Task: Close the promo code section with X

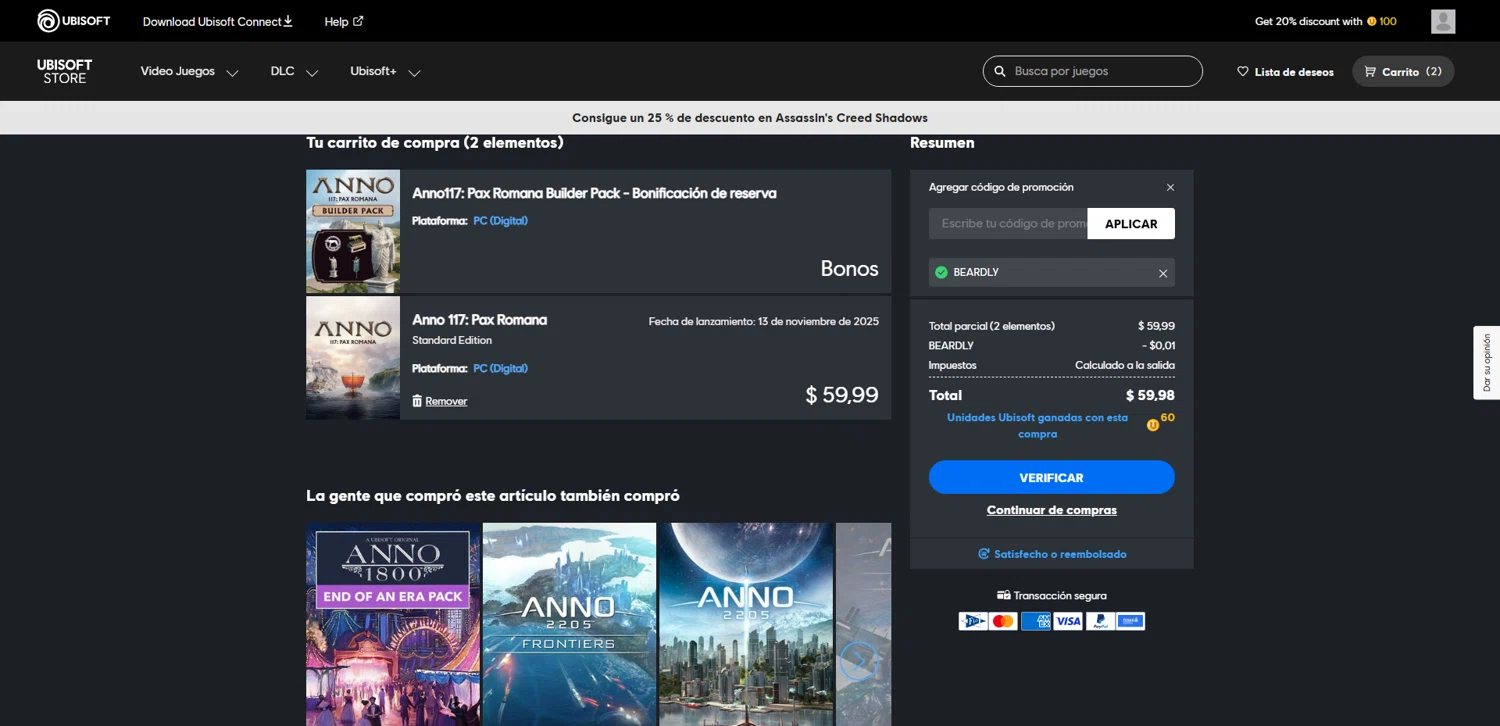Action: [x=1170, y=187]
